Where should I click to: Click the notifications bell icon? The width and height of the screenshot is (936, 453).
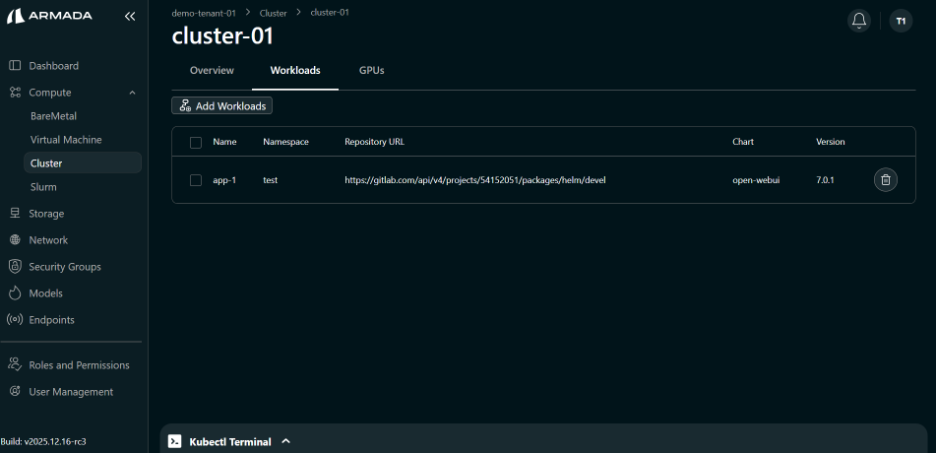[859, 21]
